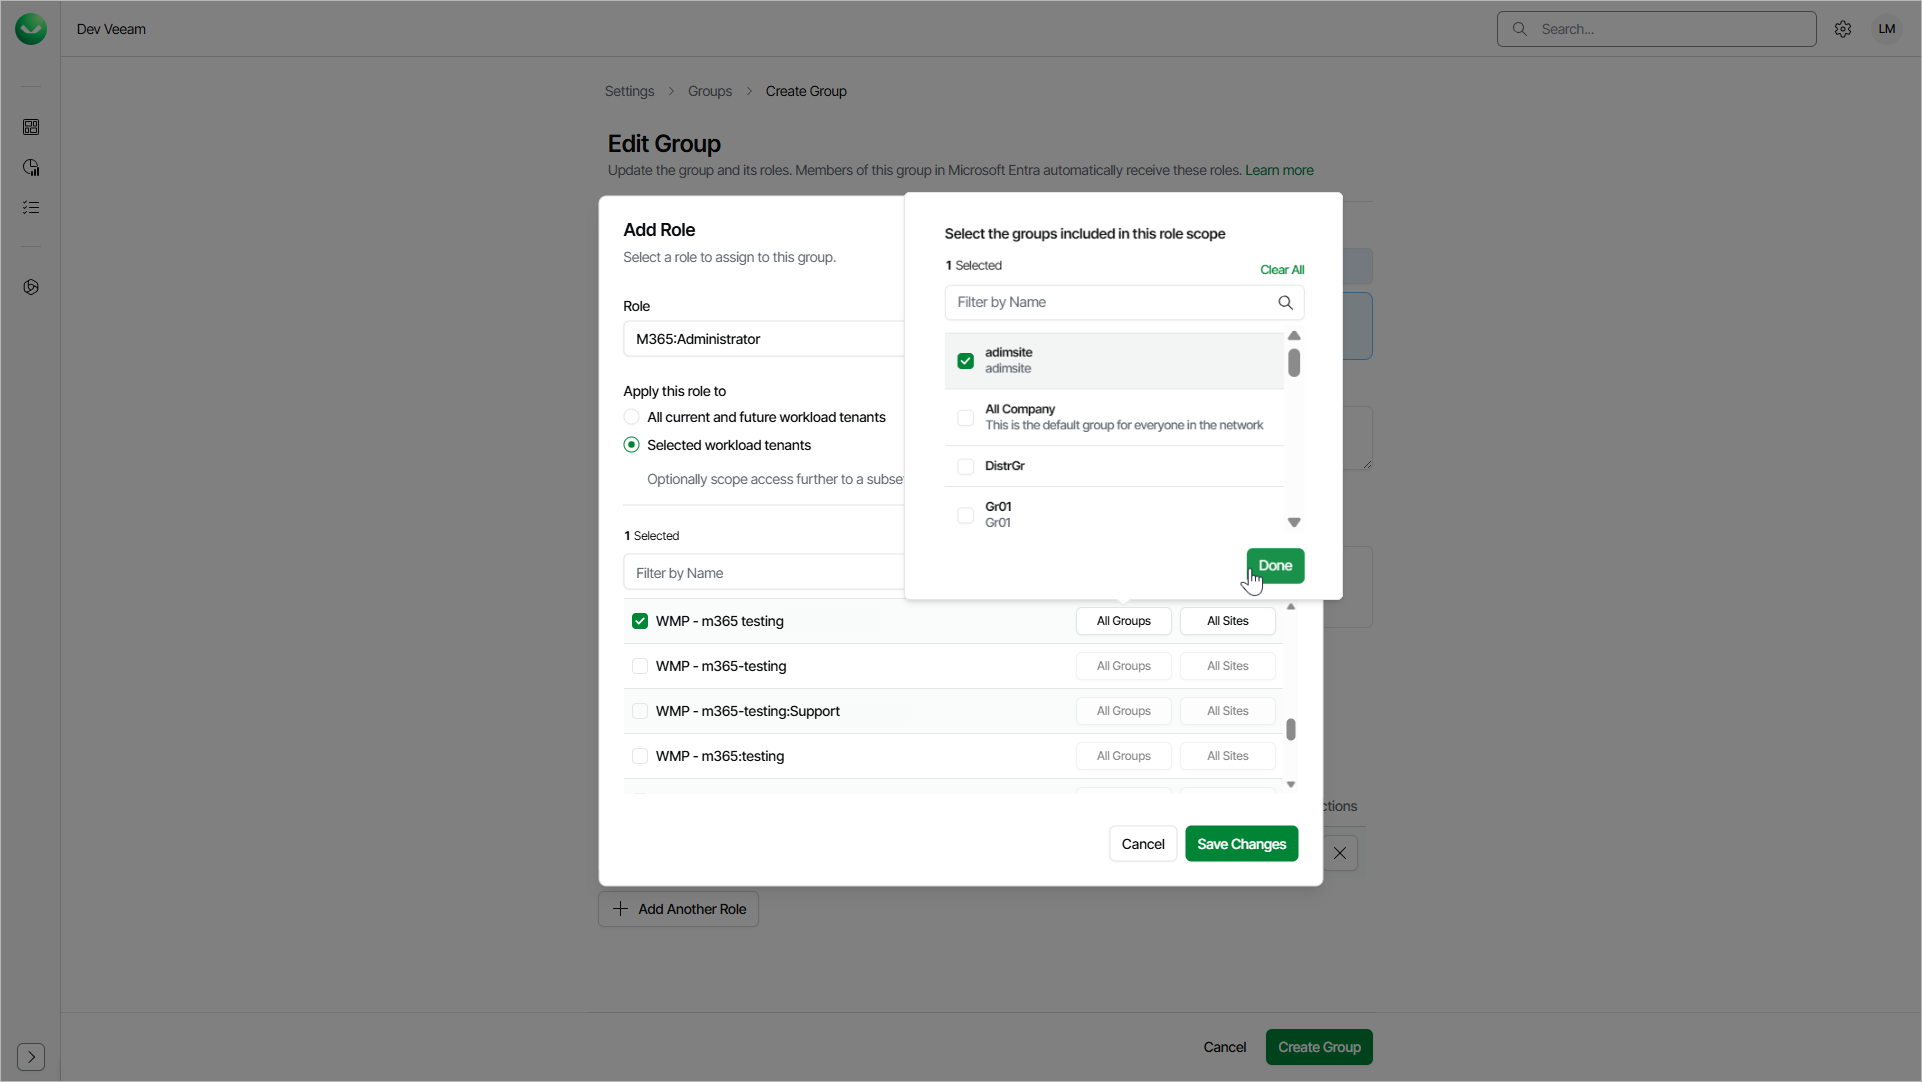Uncheck the adimsite group checkbox
The width and height of the screenshot is (1922, 1082).
pyautogui.click(x=965, y=360)
